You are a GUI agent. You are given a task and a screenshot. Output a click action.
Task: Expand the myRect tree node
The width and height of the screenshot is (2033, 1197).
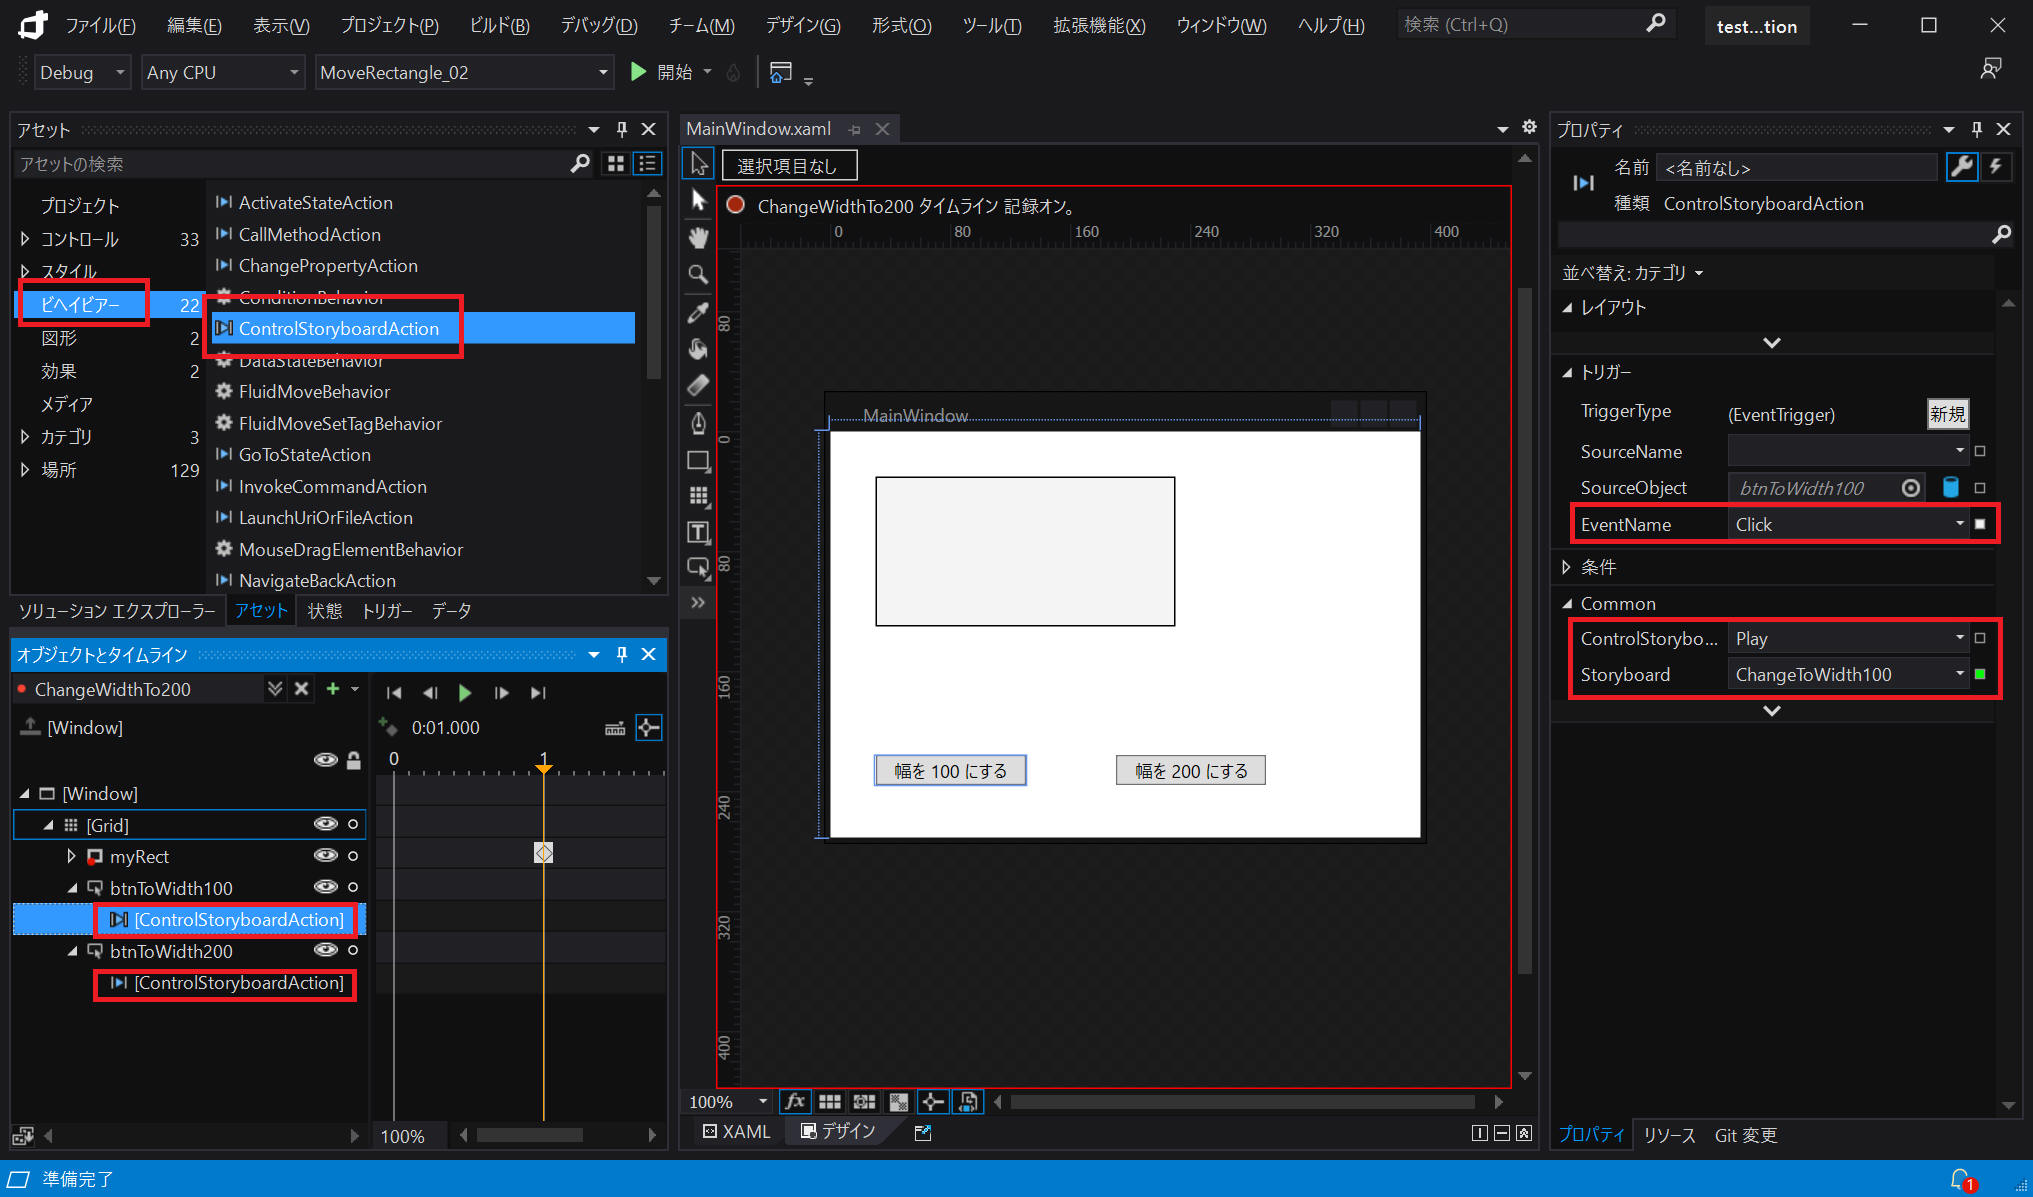point(71,856)
